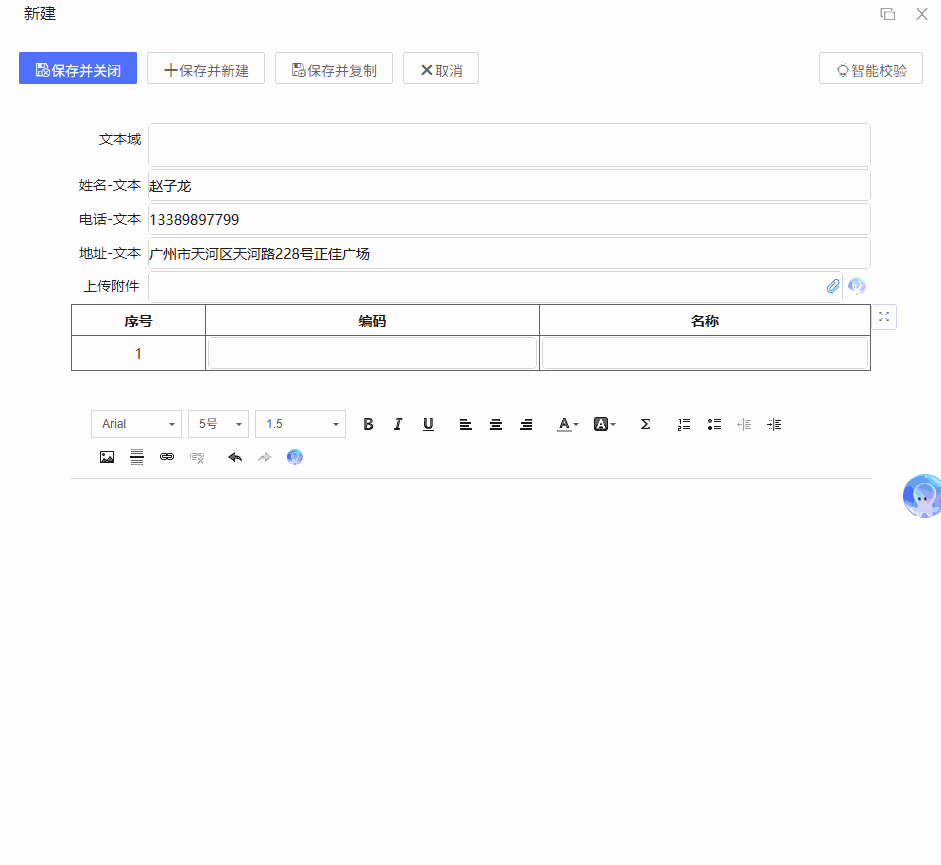This screenshot has width=941, height=865.
Task: Open the AI assistant beside the attachment field
Action: tap(857, 286)
